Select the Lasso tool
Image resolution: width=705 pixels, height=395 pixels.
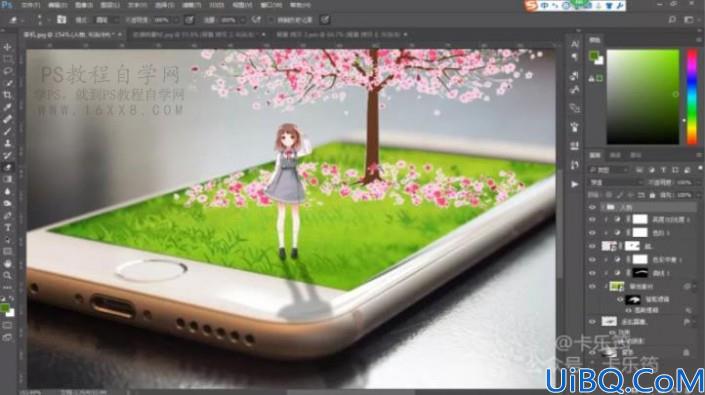pyautogui.click(x=8, y=71)
